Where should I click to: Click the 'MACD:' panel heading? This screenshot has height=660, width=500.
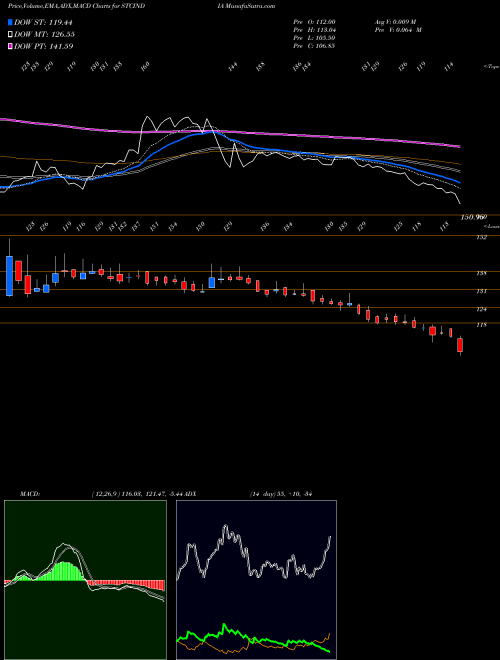[30, 493]
